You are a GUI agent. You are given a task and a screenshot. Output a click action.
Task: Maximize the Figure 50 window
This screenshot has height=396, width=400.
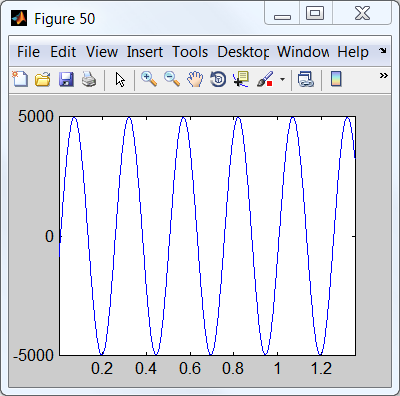[x=315, y=14]
